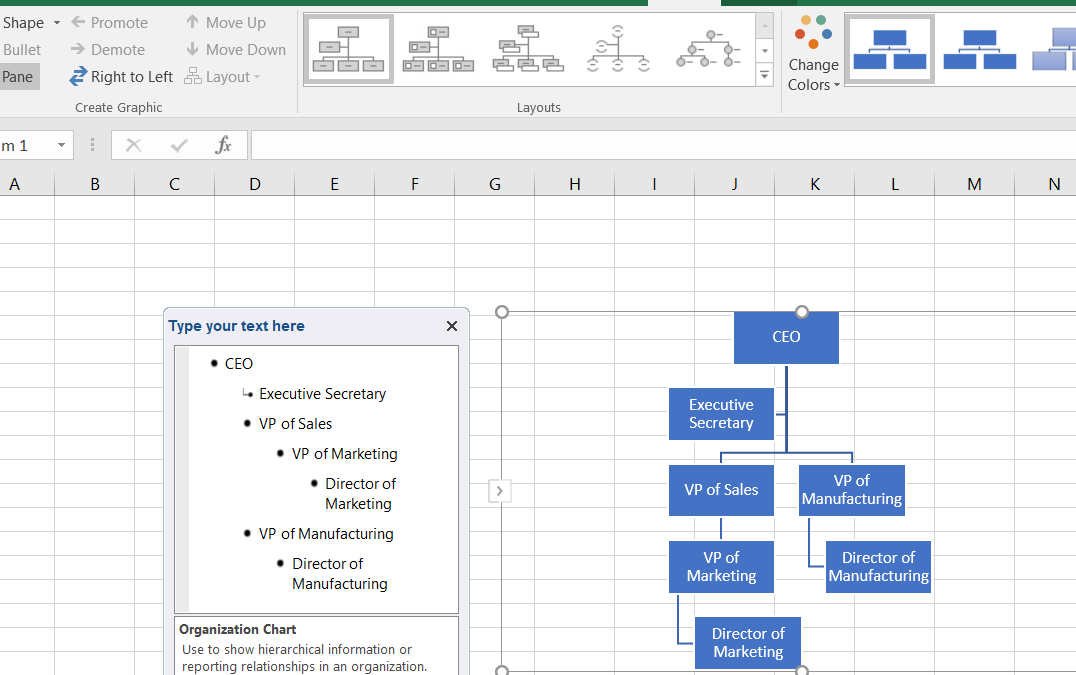Toggle Right to Left direction

coord(121,77)
